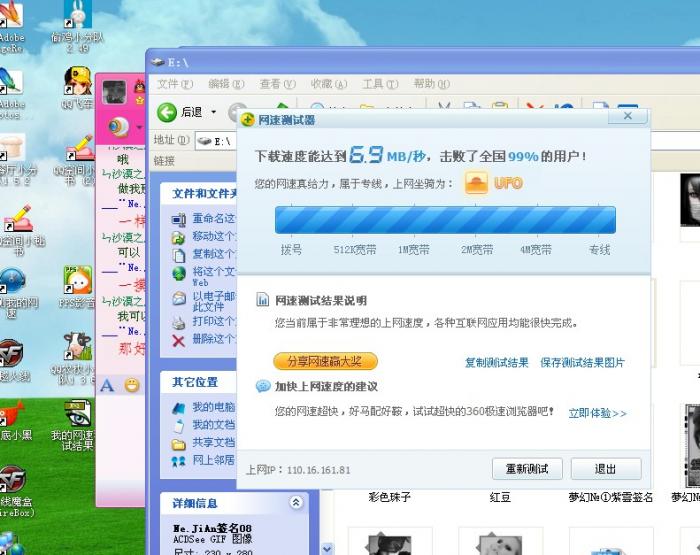
Task: Click sidebar scroll down arrow
Action: (x=327, y=549)
